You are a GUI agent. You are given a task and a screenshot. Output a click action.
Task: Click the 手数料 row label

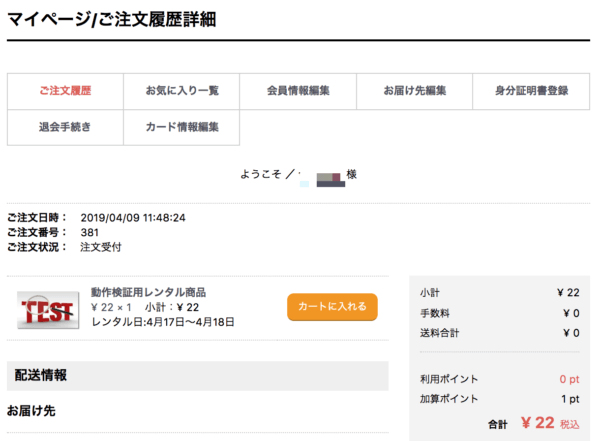pyautogui.click(x=435, y=313)
